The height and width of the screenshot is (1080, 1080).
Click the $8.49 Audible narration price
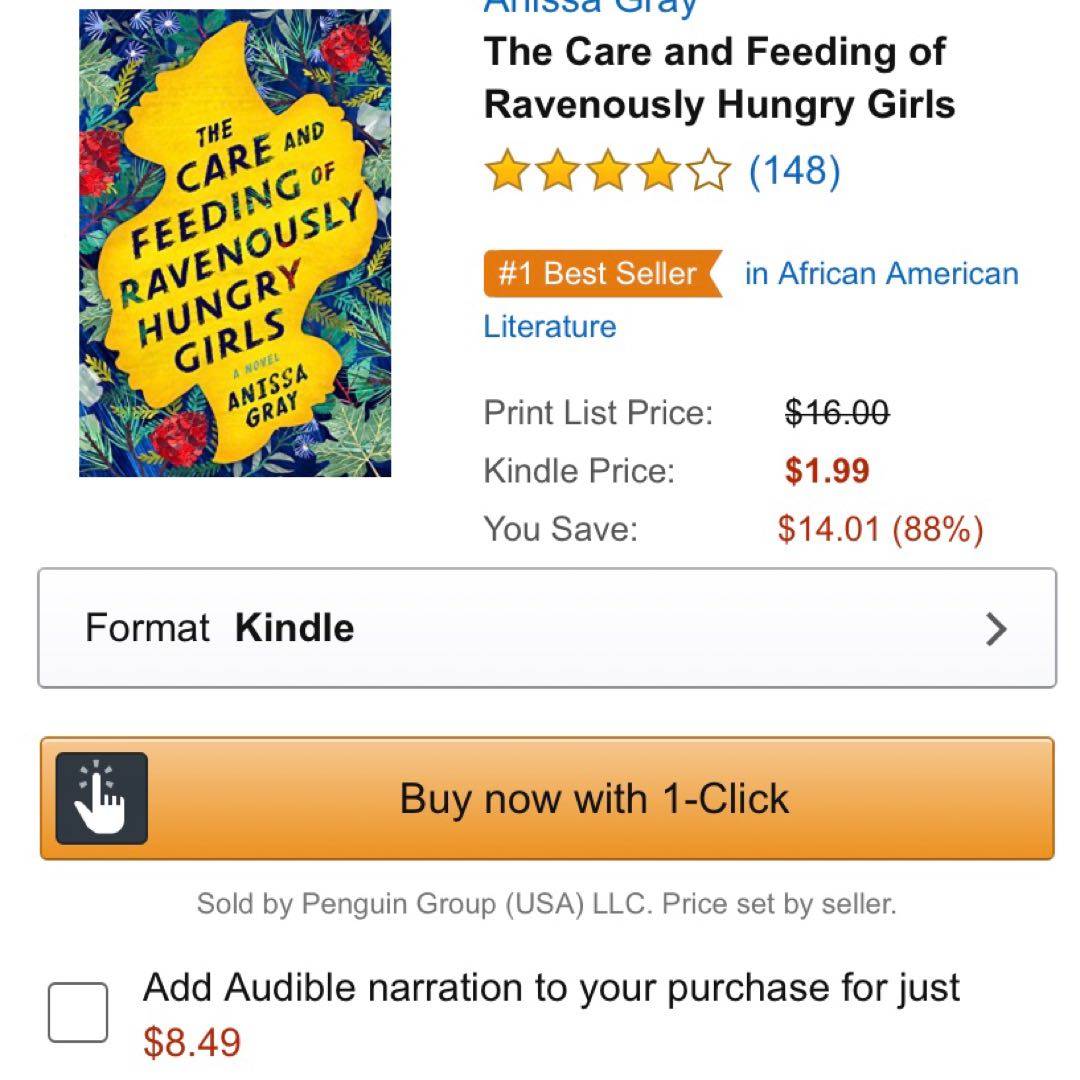tap(192, 1042)
